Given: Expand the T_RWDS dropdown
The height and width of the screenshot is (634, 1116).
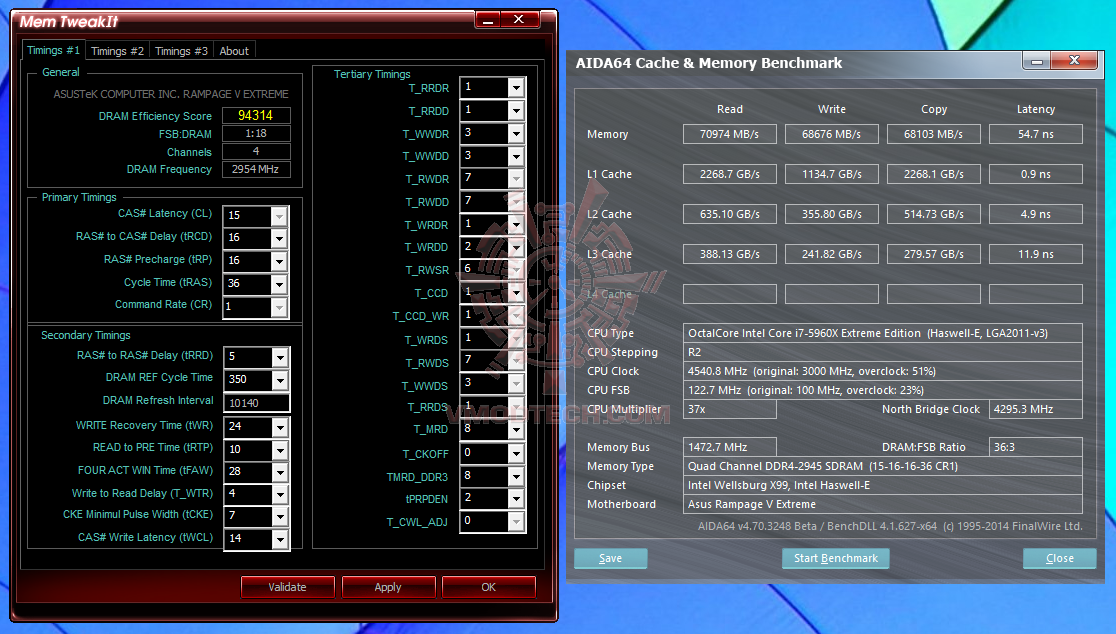Looking at the screenshot, I should point(517,361).
